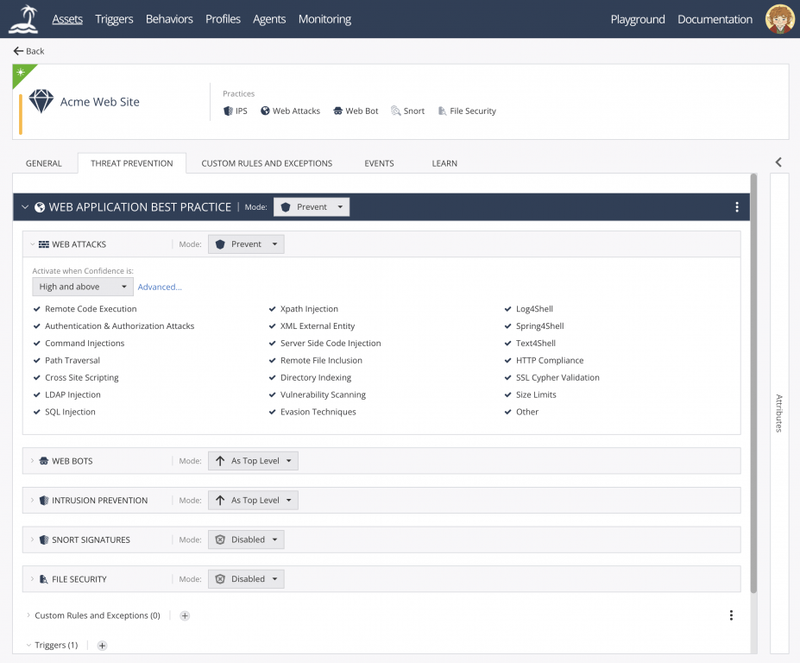This screenshot has height=663, width=800.
Task: Collapse Web Application Best Practice section chevron
Action: click(x=24, y=207)
